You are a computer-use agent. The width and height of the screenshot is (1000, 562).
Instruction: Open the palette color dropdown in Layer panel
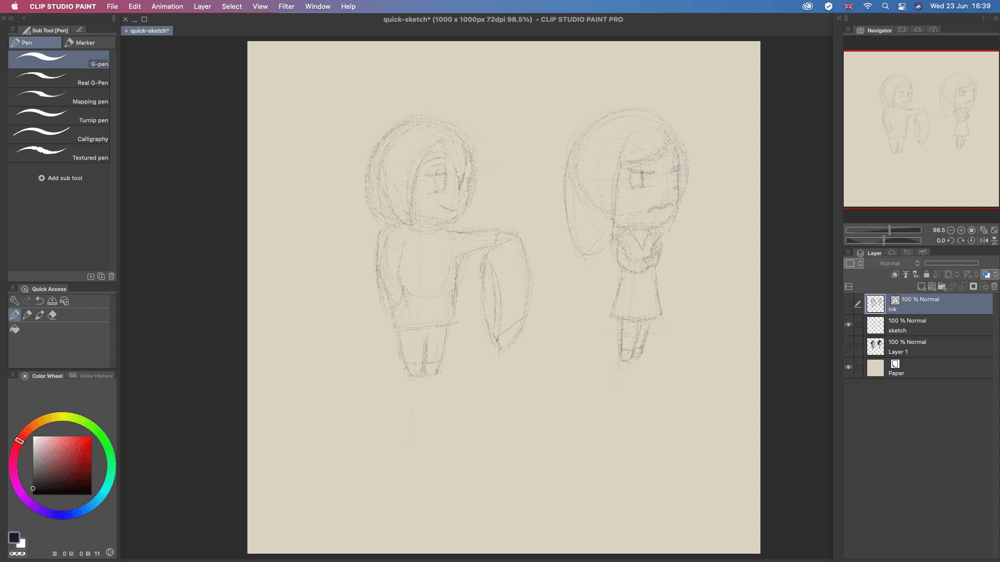(x=853, y=263)
